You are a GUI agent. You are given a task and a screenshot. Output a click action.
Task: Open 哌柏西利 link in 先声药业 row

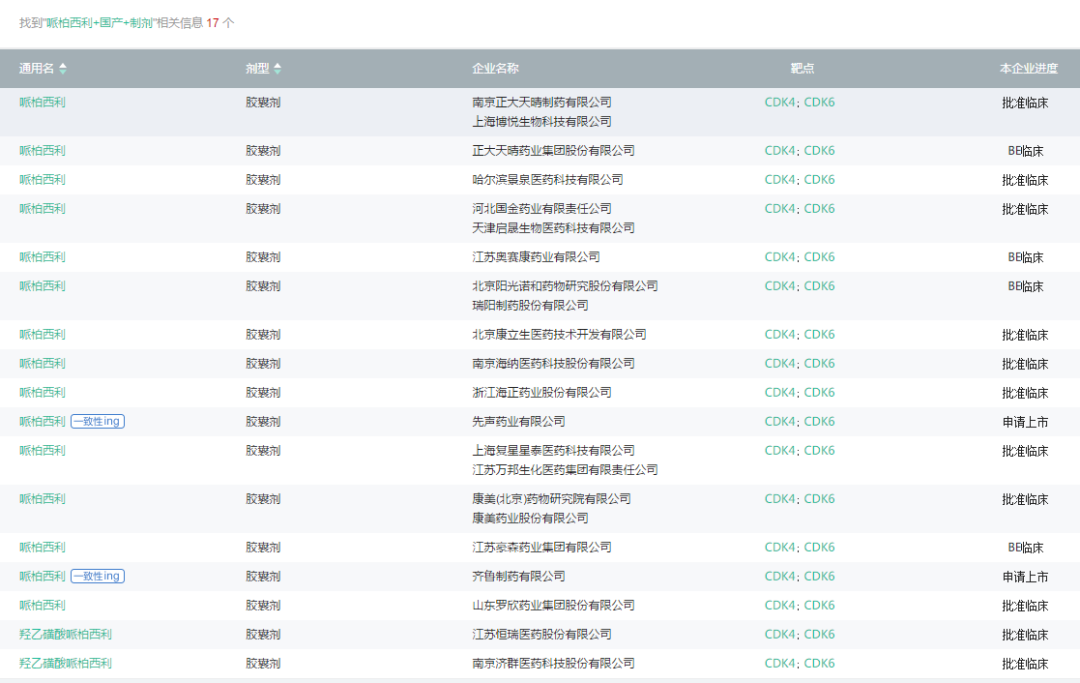[43, 421]
